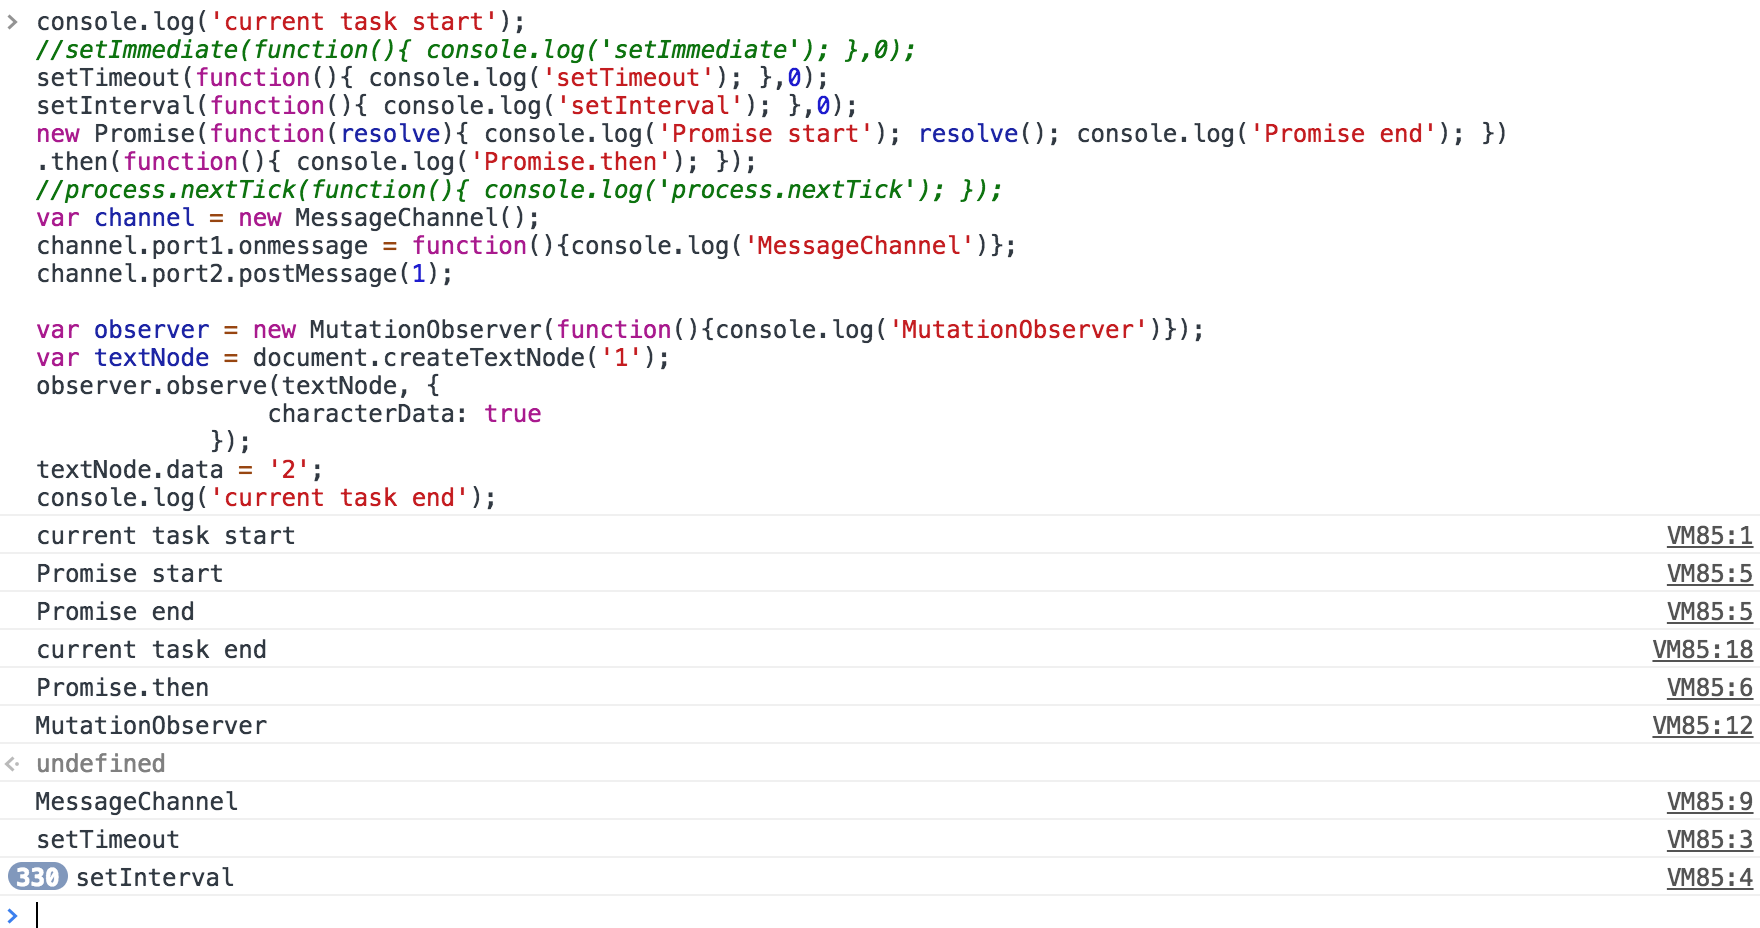Click the return value arrow beside undefined
This screenshot has height=928, width=1760.
point(12,764)
